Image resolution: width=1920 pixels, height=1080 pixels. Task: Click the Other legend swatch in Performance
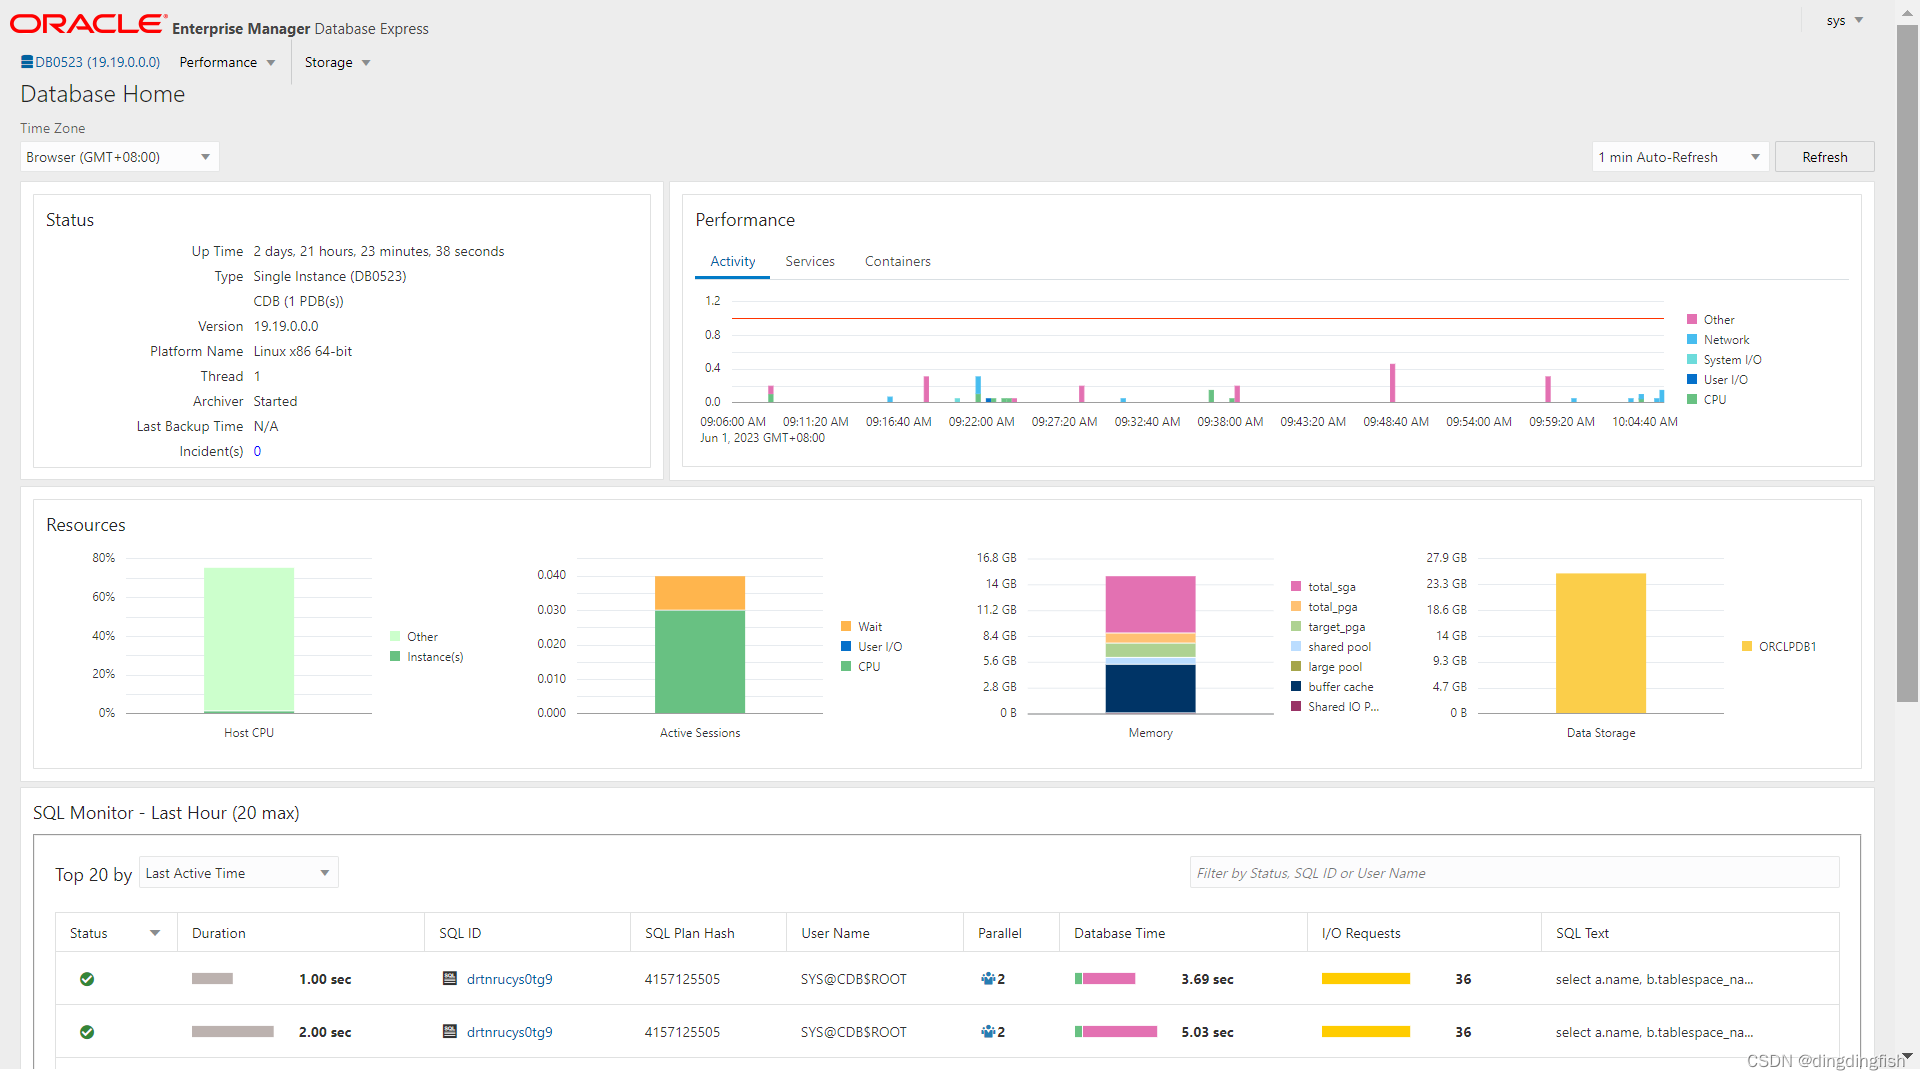click(1692, 320)
